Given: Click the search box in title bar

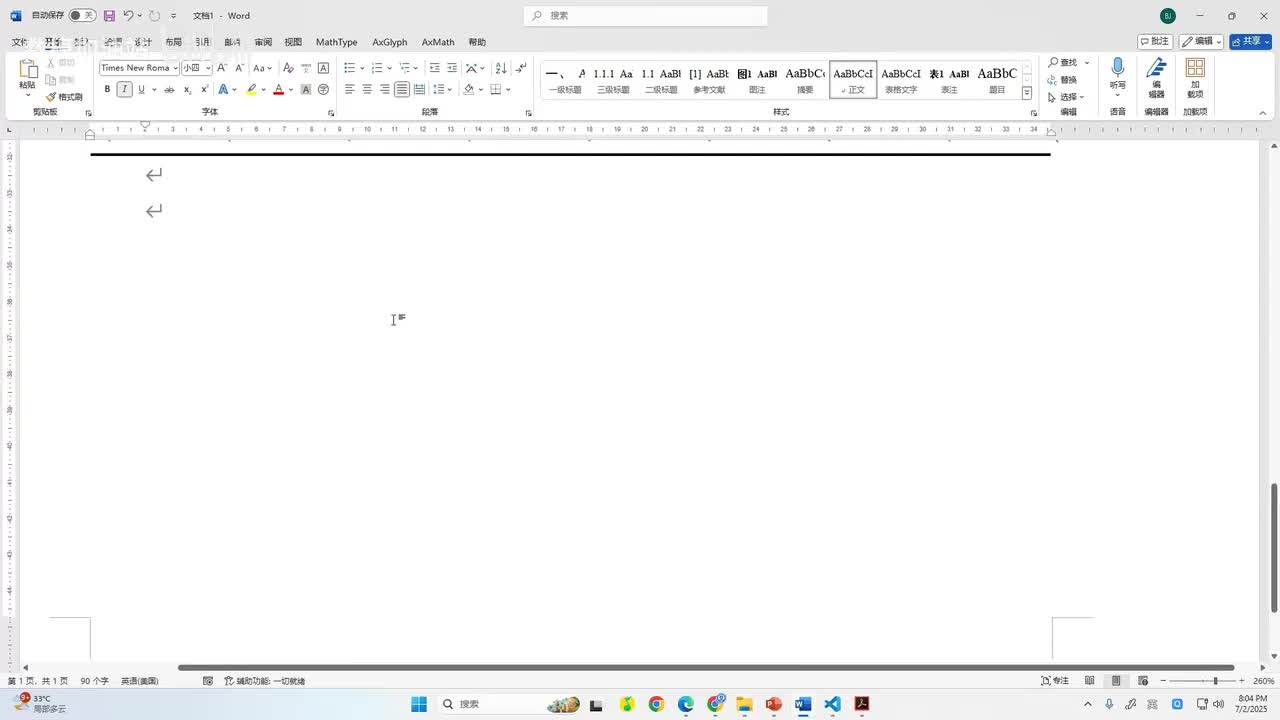Looking at the screenshot, I should (x=646, y=16).
